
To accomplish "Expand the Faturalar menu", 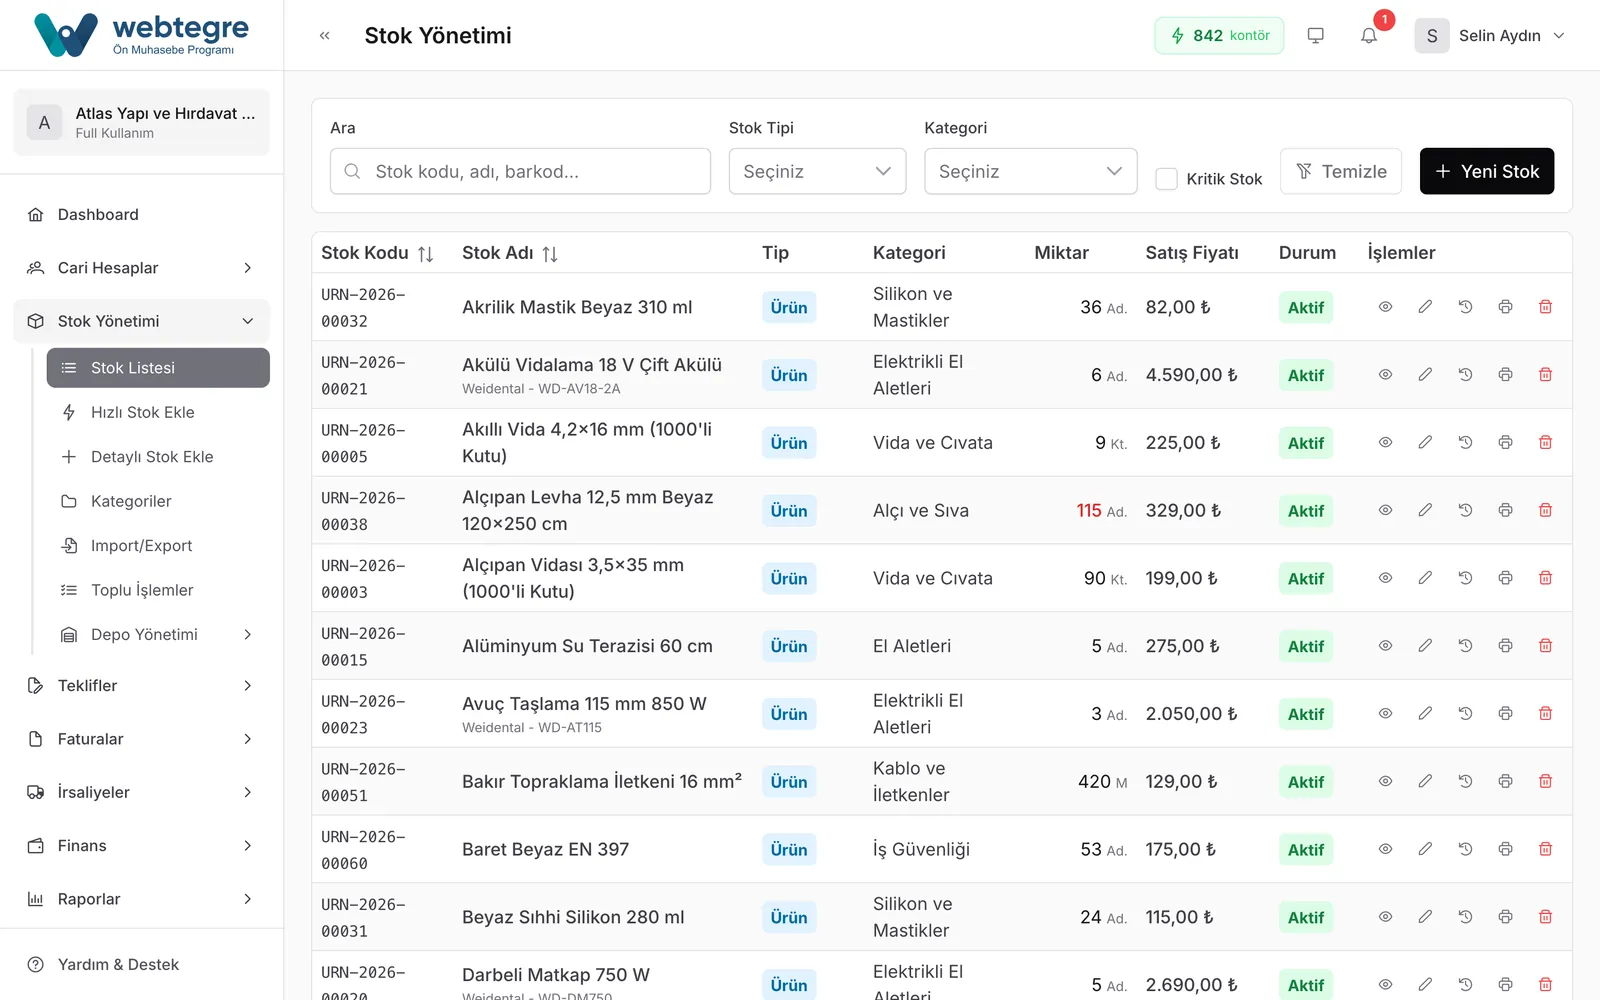I will pos(142,739).
